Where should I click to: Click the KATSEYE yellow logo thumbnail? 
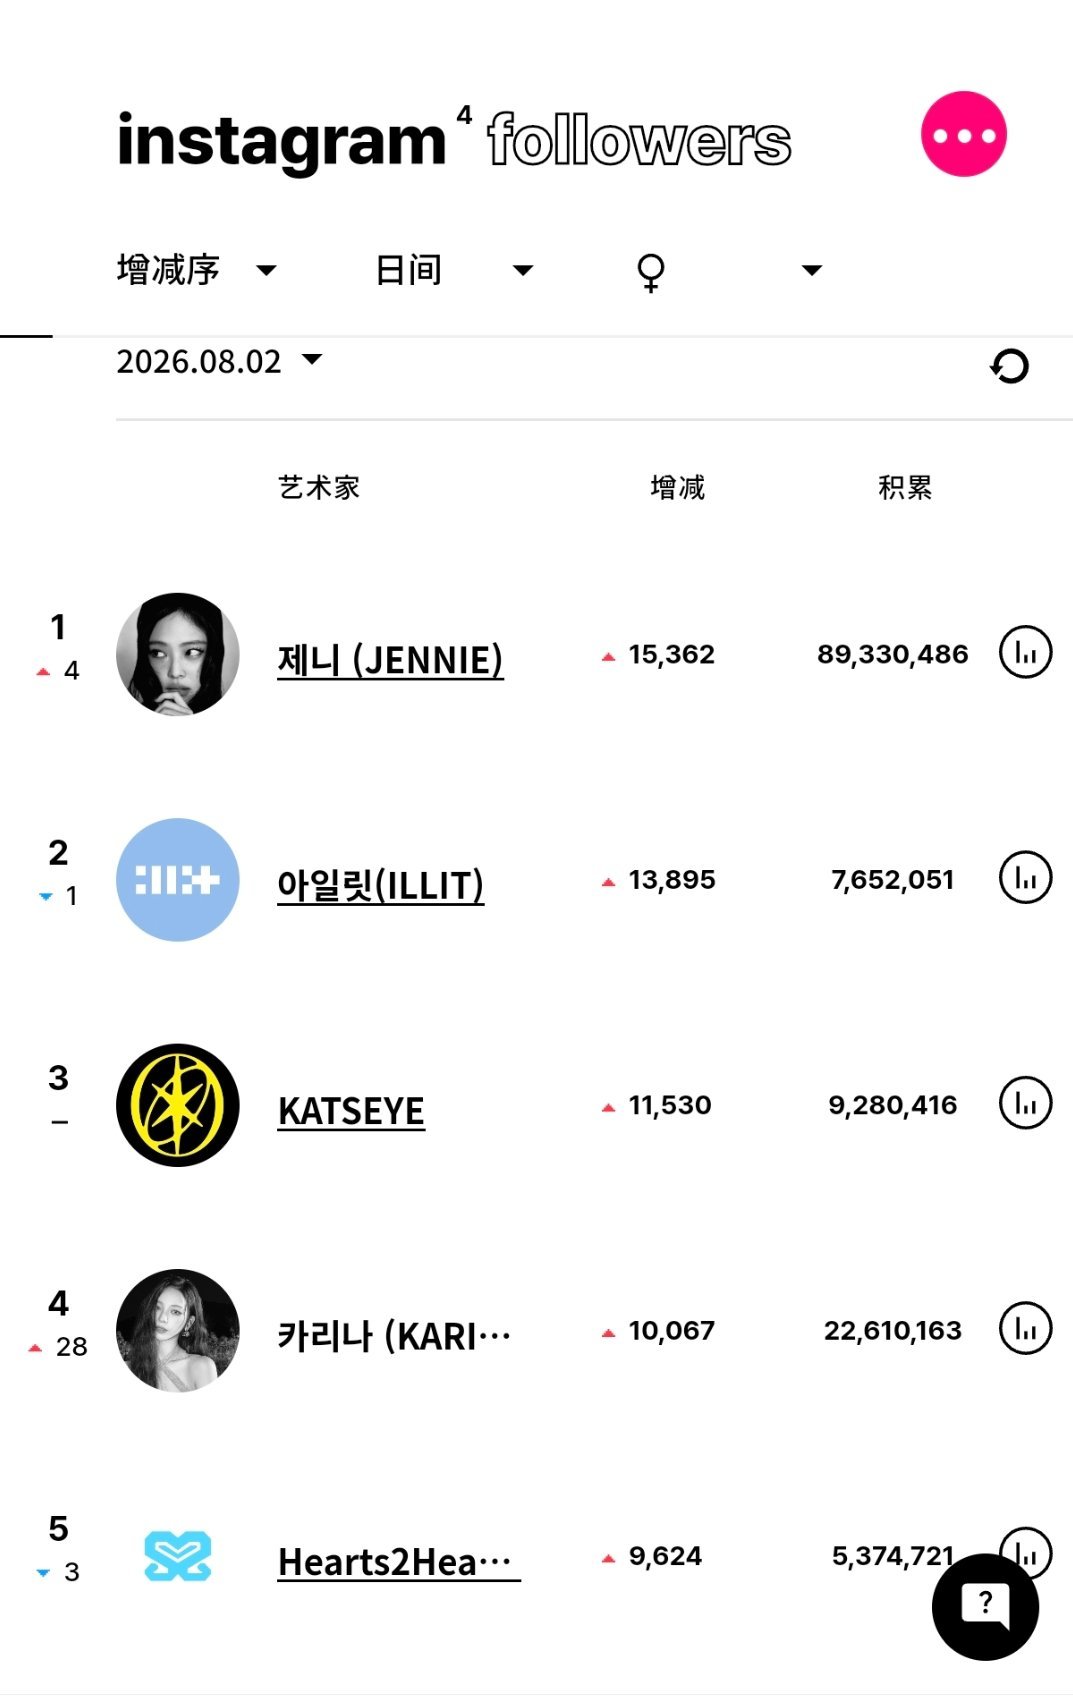[x=178, y=1105]
